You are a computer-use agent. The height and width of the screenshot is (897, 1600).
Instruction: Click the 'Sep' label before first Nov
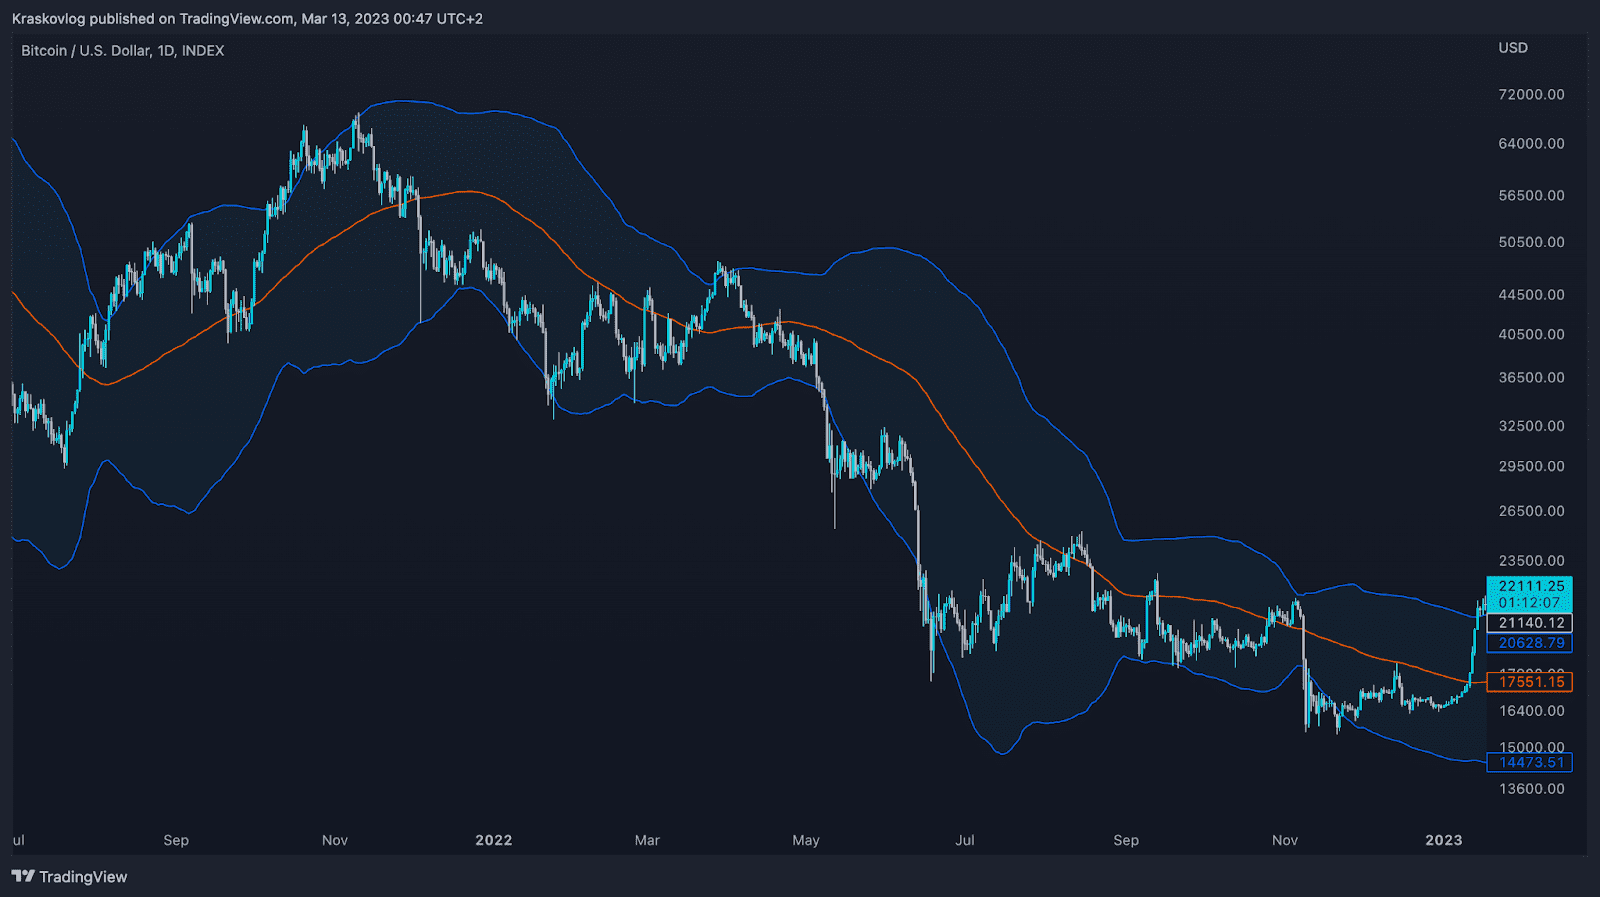coord(176,840)
